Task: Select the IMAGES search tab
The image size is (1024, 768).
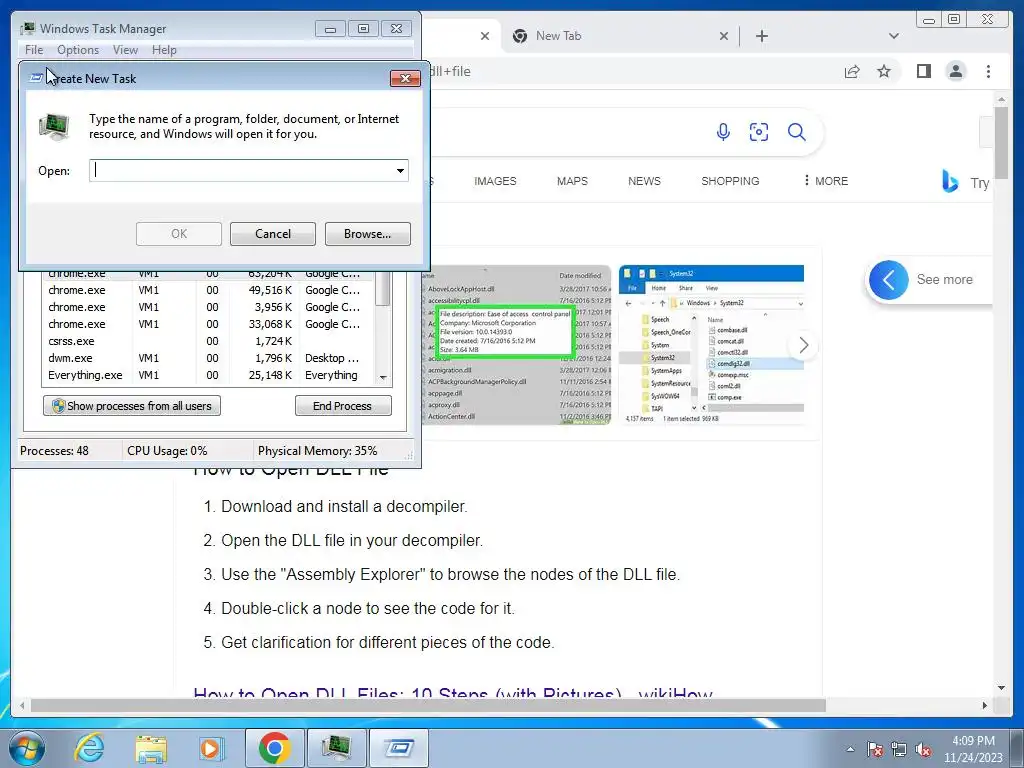Action: tap(495, 181)
